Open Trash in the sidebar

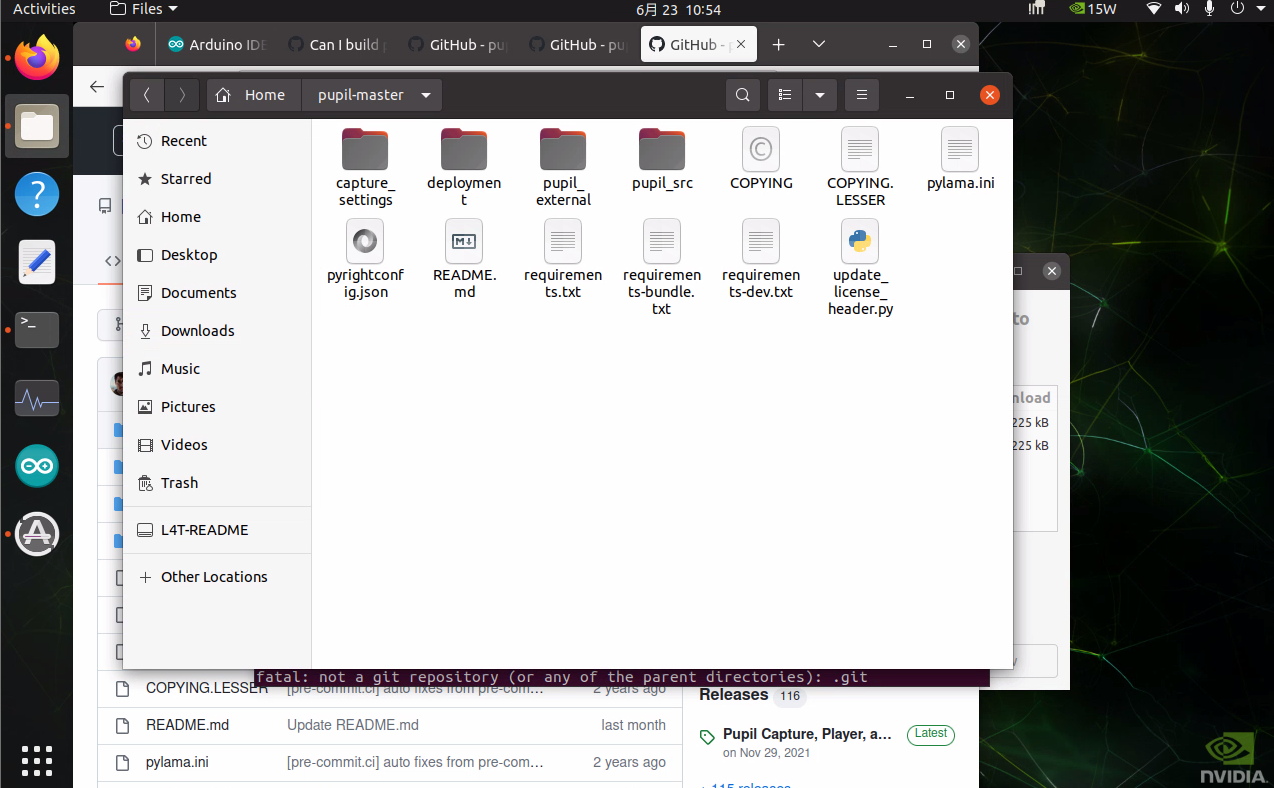pyautogui.click(x=217, y=483)
